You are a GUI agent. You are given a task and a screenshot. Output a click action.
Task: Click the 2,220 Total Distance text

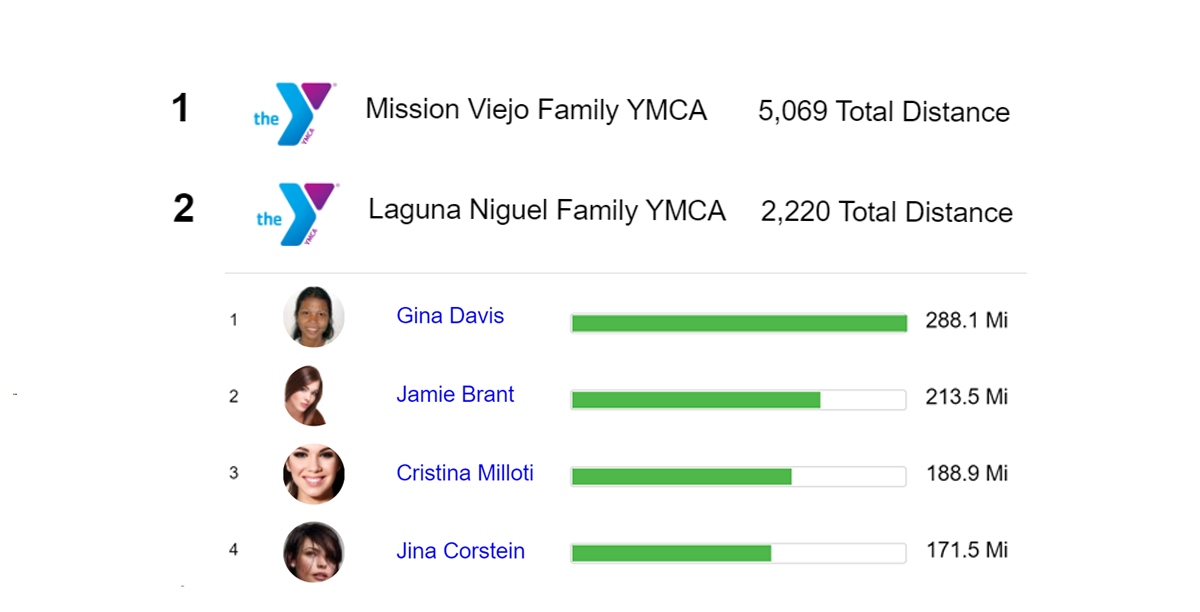click(x=887, y=212)
